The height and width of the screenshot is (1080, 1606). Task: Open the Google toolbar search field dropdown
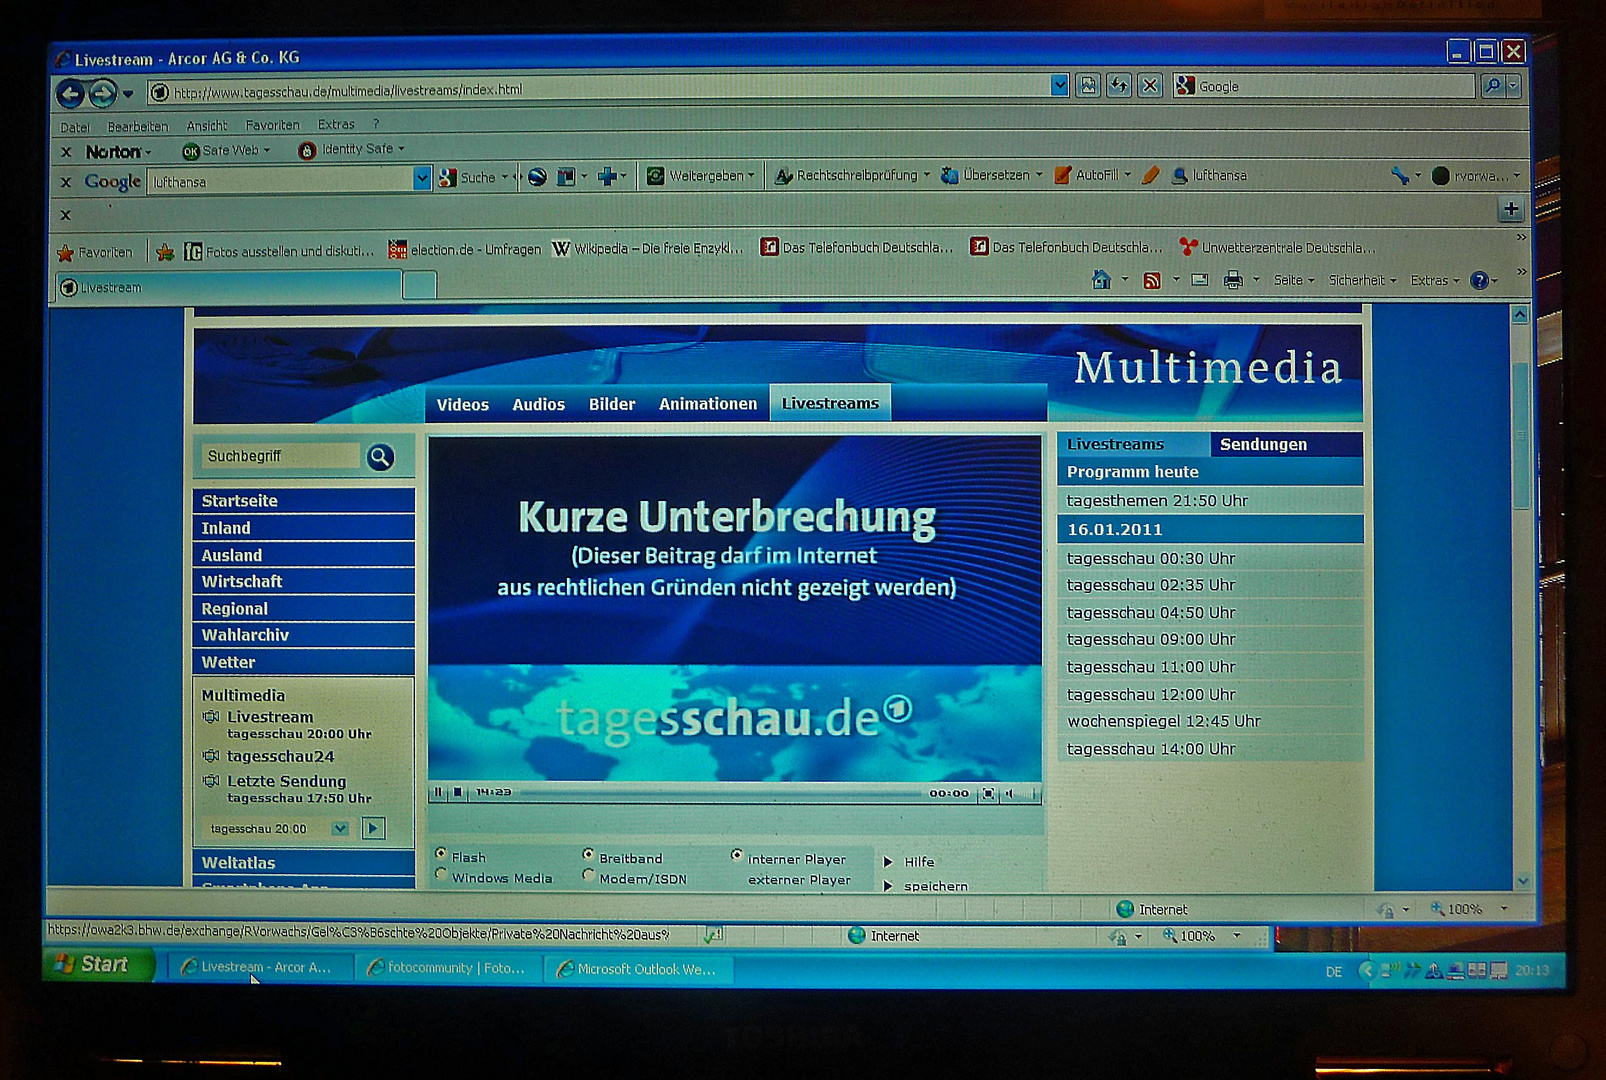point(421,179)
